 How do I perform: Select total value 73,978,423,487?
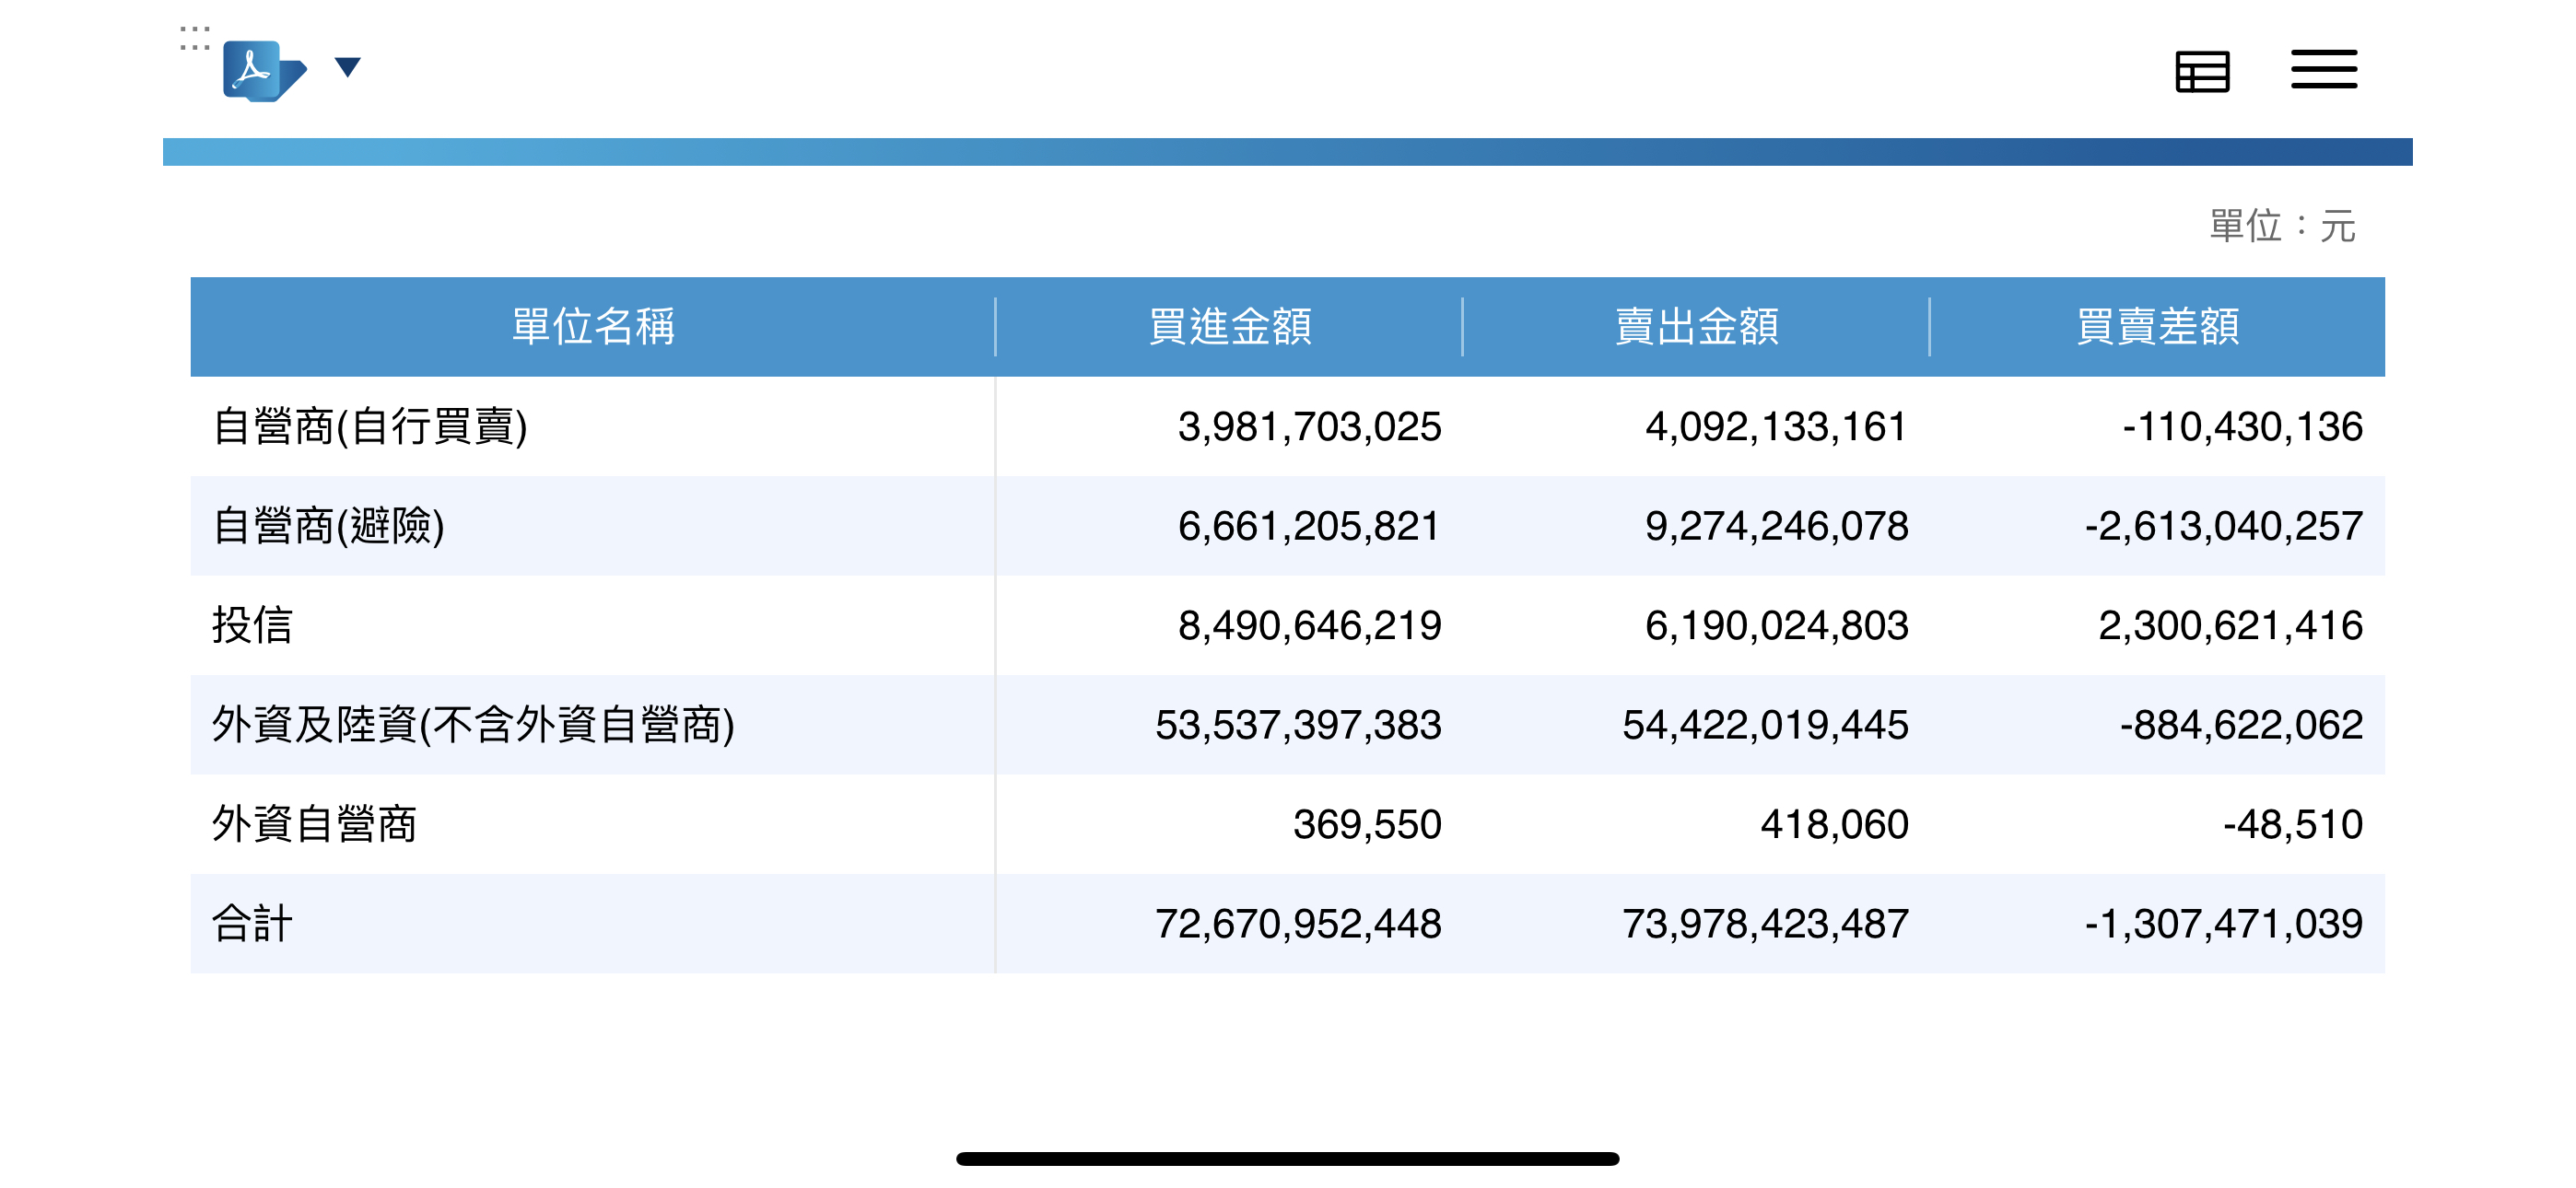point(1765,924)
